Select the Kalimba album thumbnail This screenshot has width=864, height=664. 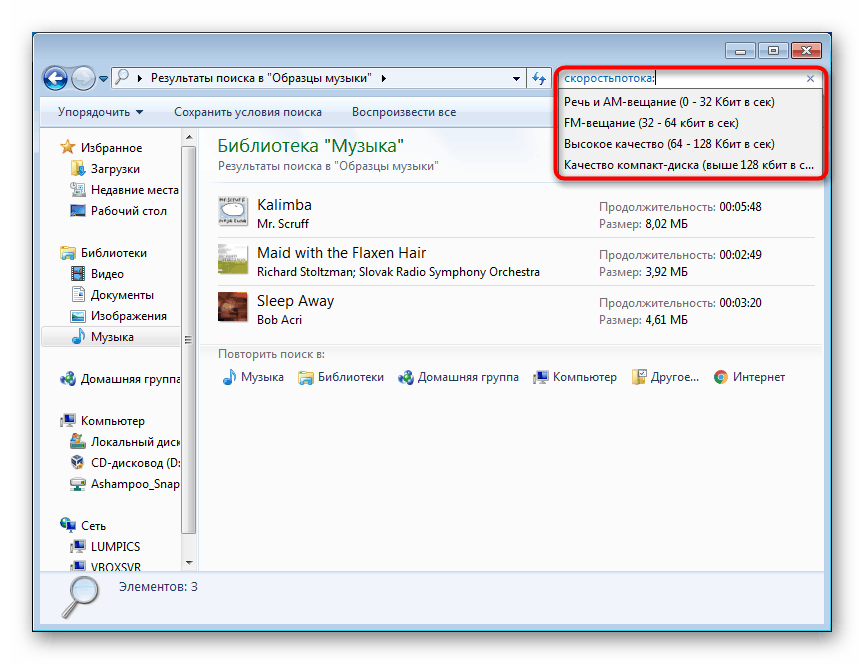pyautogui.click(x=233, y=211)
